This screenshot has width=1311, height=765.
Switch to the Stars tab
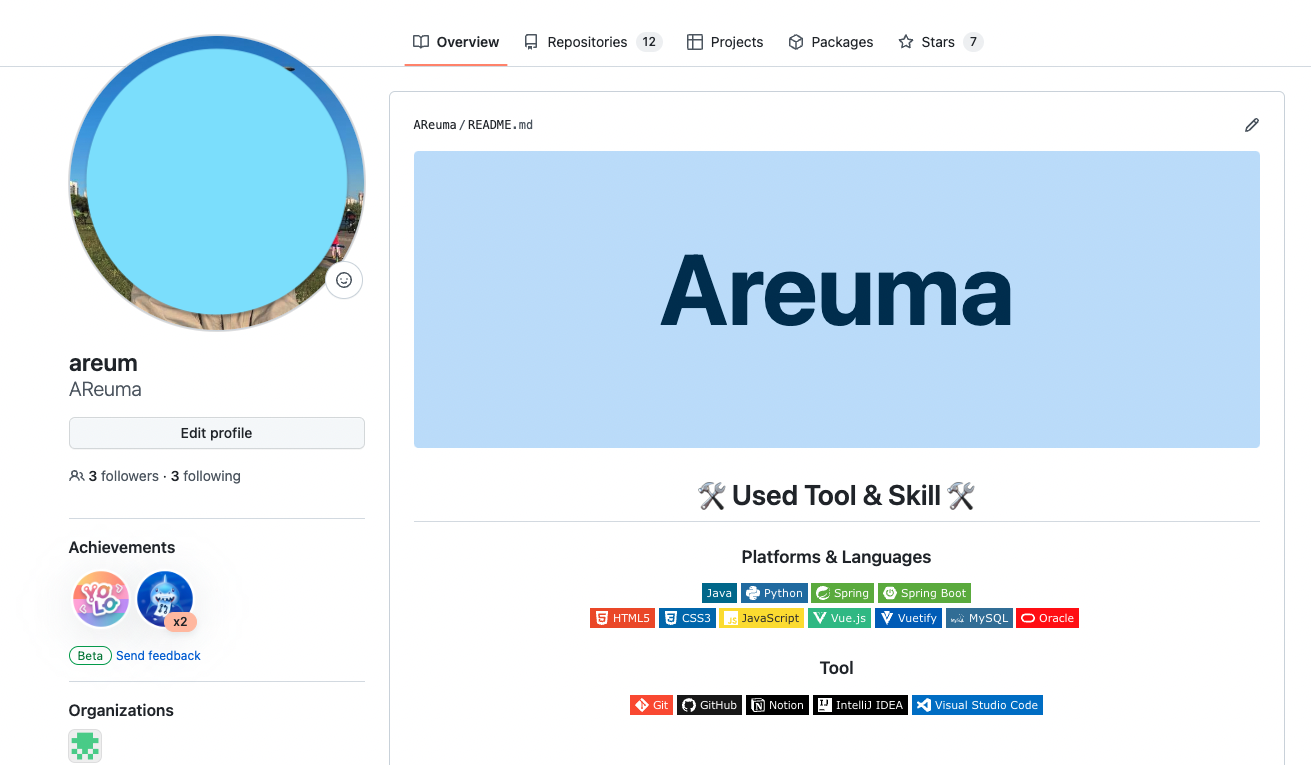(x=938, y=41)
